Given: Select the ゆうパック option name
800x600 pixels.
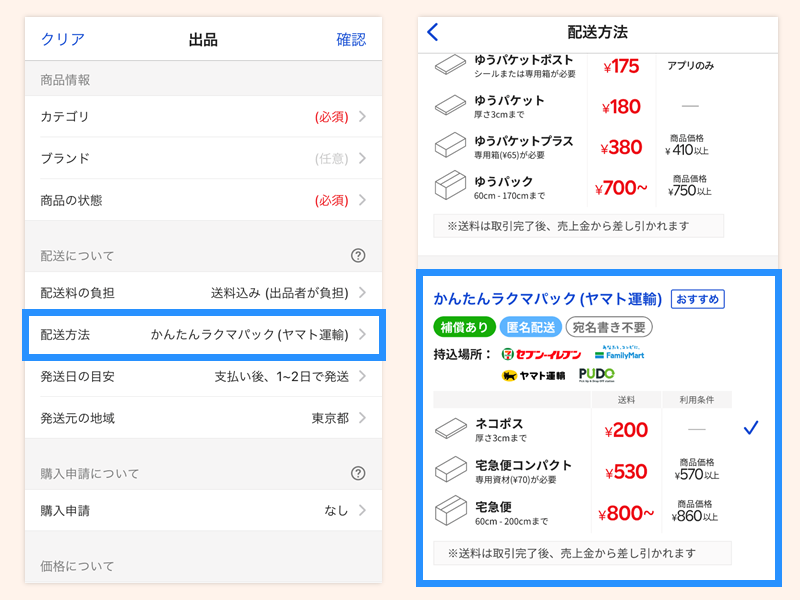Looking at the screenshot, I should pyautogui.click(x=504, y=181).
